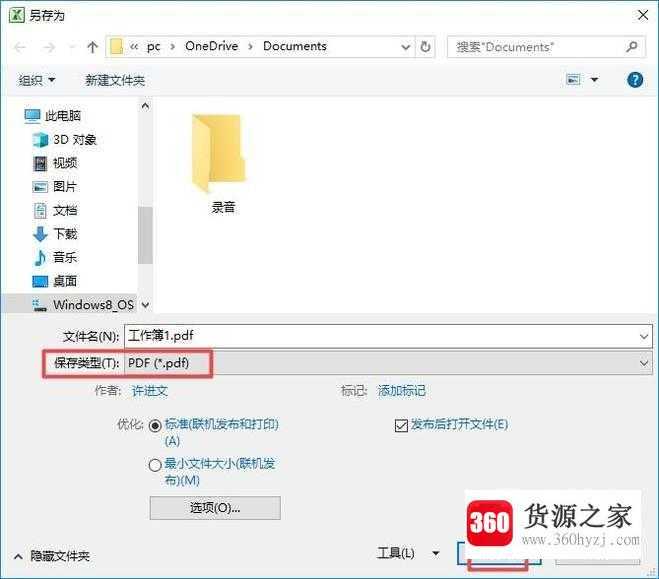659x579 pixels.
Task: Go up one folder level
Action: coord(92,47)
